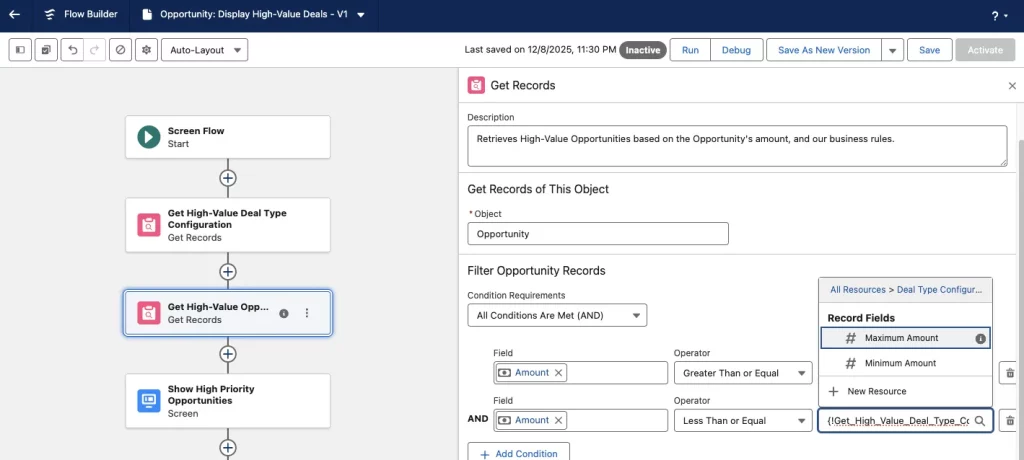Add element after Start node
This screenshot has width=1024, height=460.
[x=227, y=178]
